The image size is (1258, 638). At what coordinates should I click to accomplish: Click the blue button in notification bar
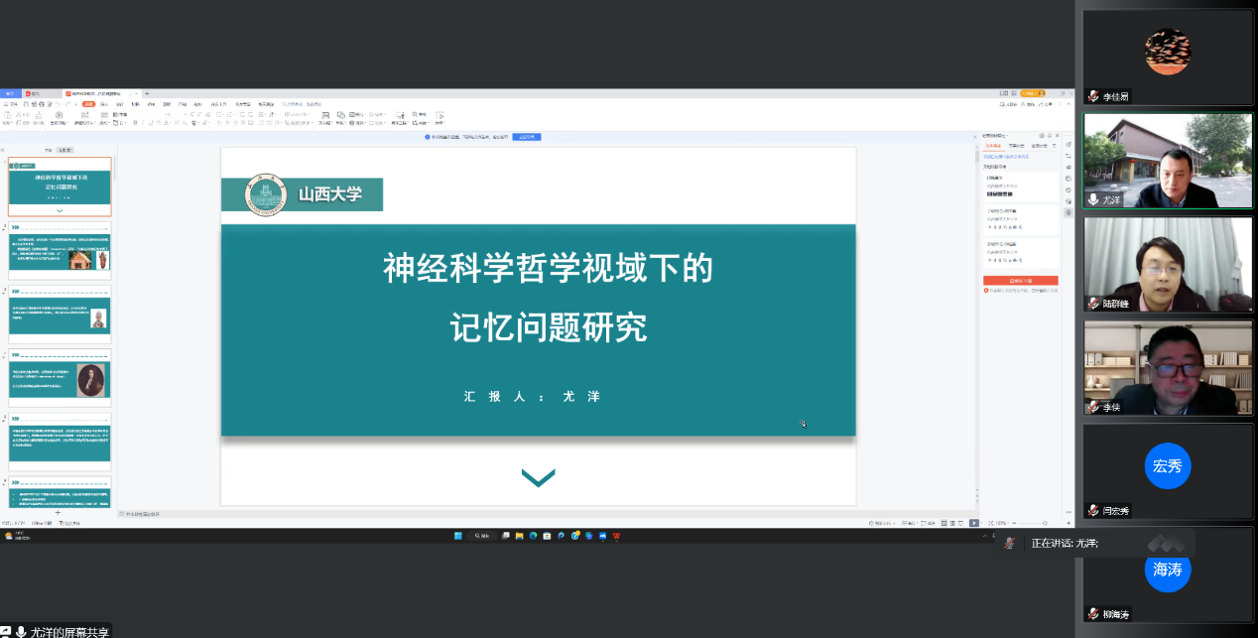coord(526,136)
